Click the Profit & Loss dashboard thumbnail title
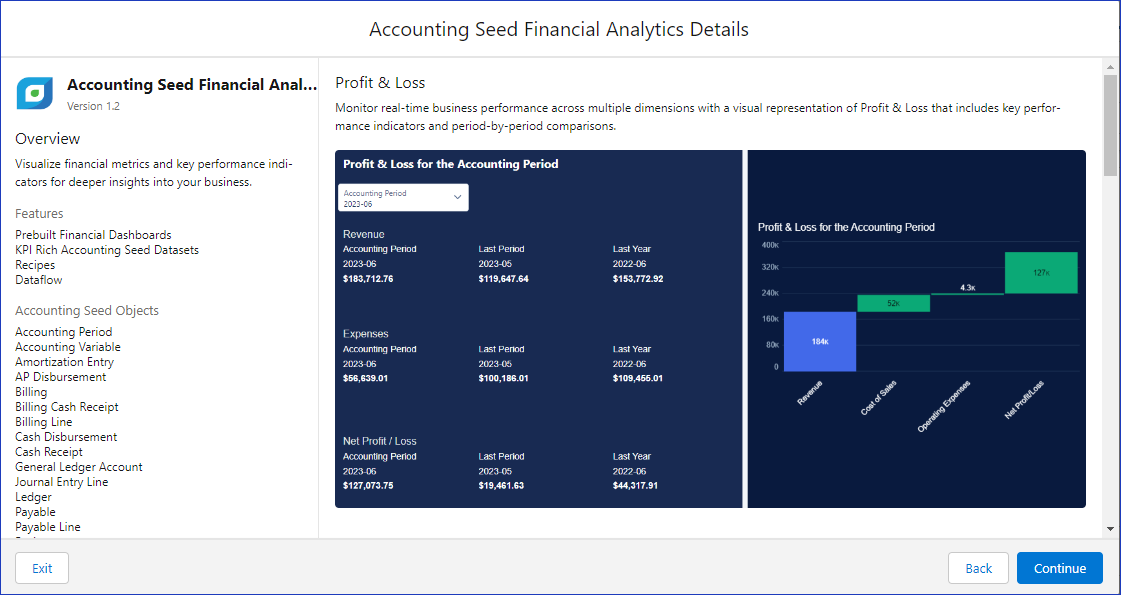1121x595 pixels. coord(450,164)
